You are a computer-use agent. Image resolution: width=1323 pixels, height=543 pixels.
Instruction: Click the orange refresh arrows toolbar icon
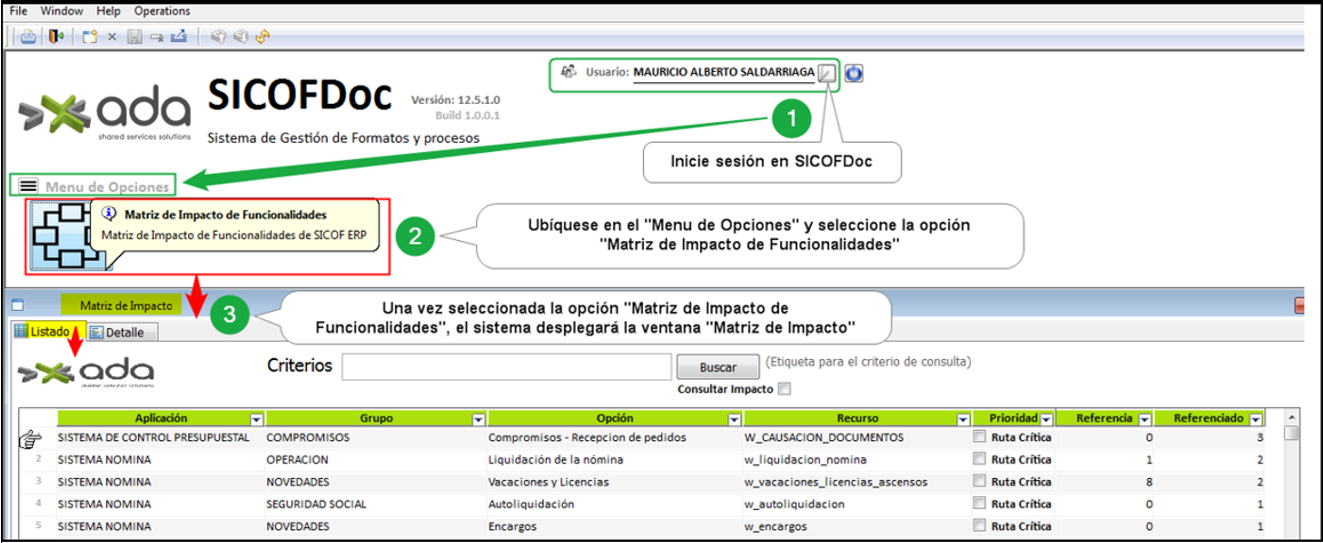(262, 36)
